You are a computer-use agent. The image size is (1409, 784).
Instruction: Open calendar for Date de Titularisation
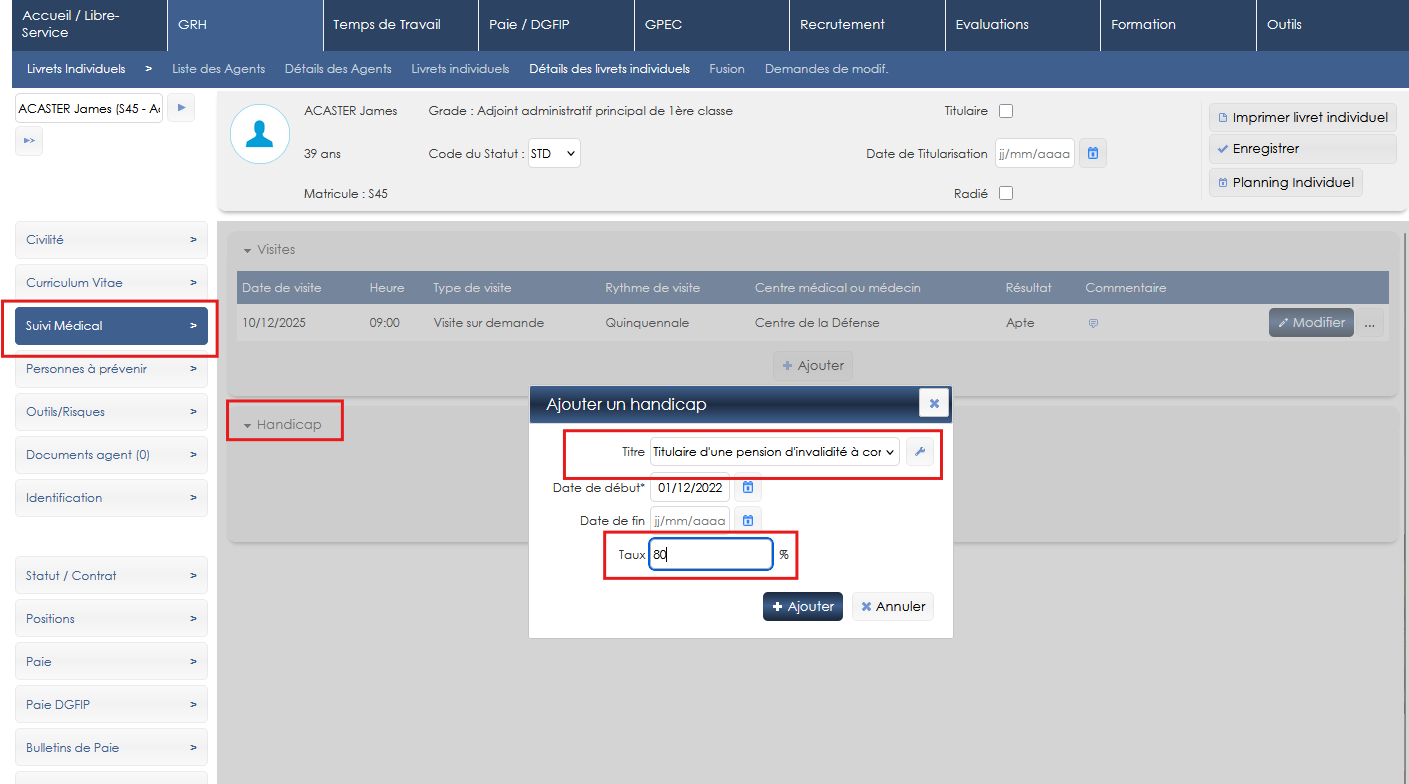tap(1093, 154)
